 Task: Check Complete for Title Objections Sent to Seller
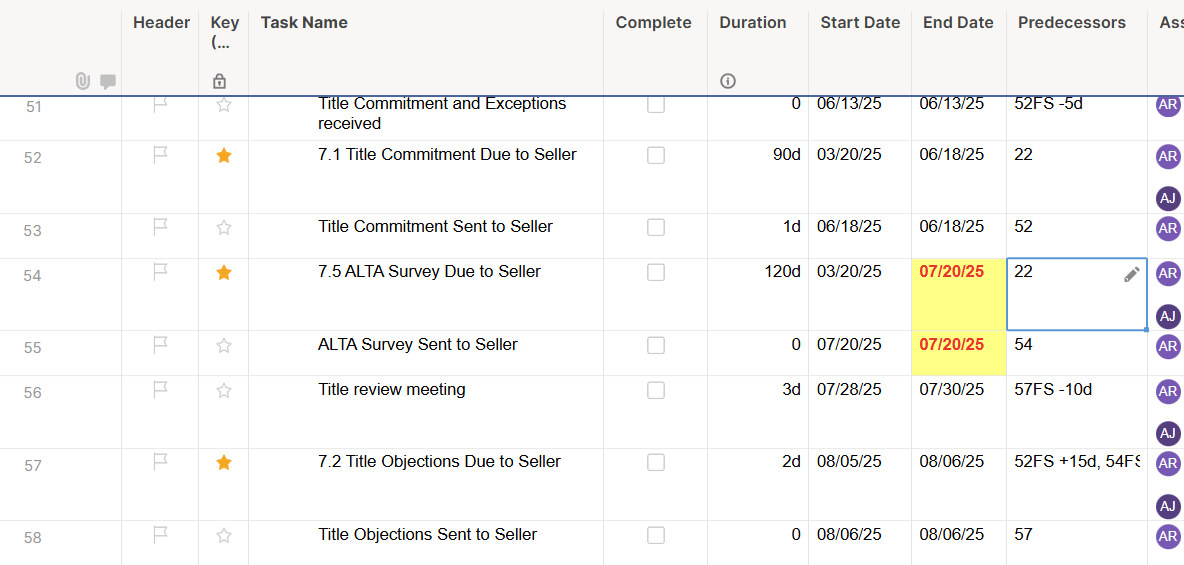pyautogui.click(x=656, y=536)
